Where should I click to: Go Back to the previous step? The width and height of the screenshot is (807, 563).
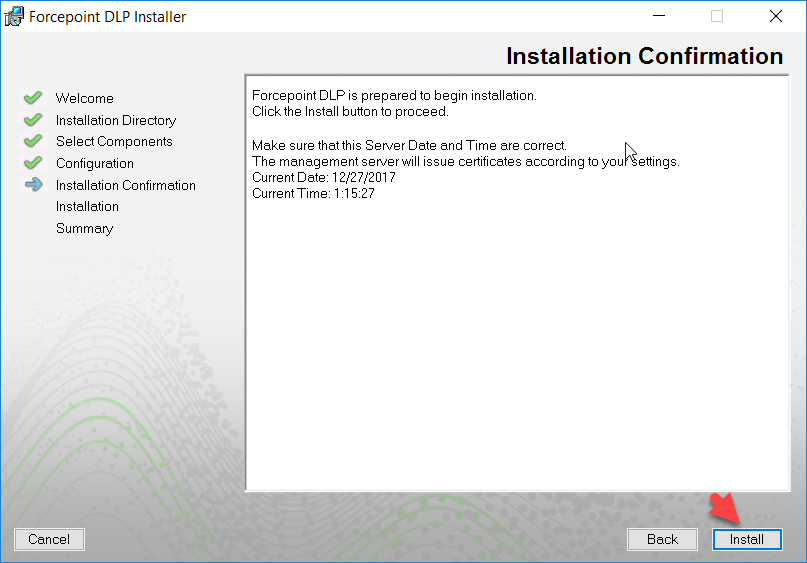[x=662, y=539]
